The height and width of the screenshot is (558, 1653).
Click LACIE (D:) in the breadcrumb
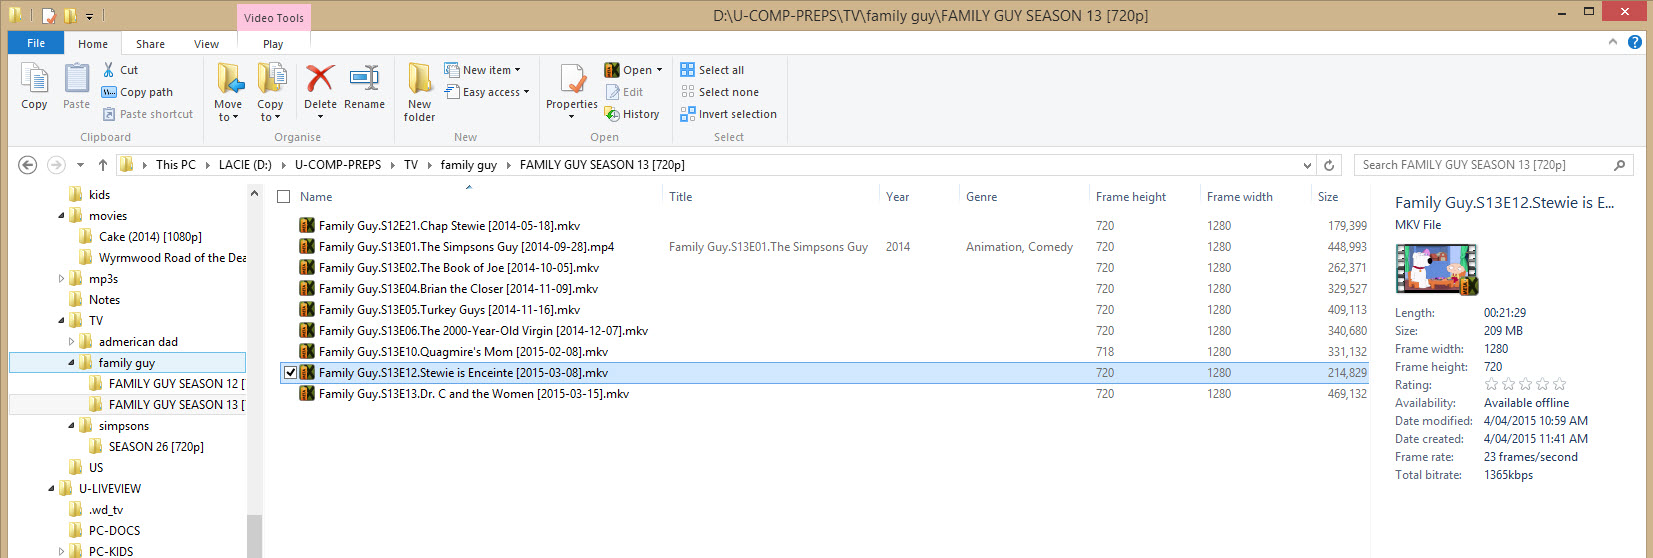[x=245, y=165]
